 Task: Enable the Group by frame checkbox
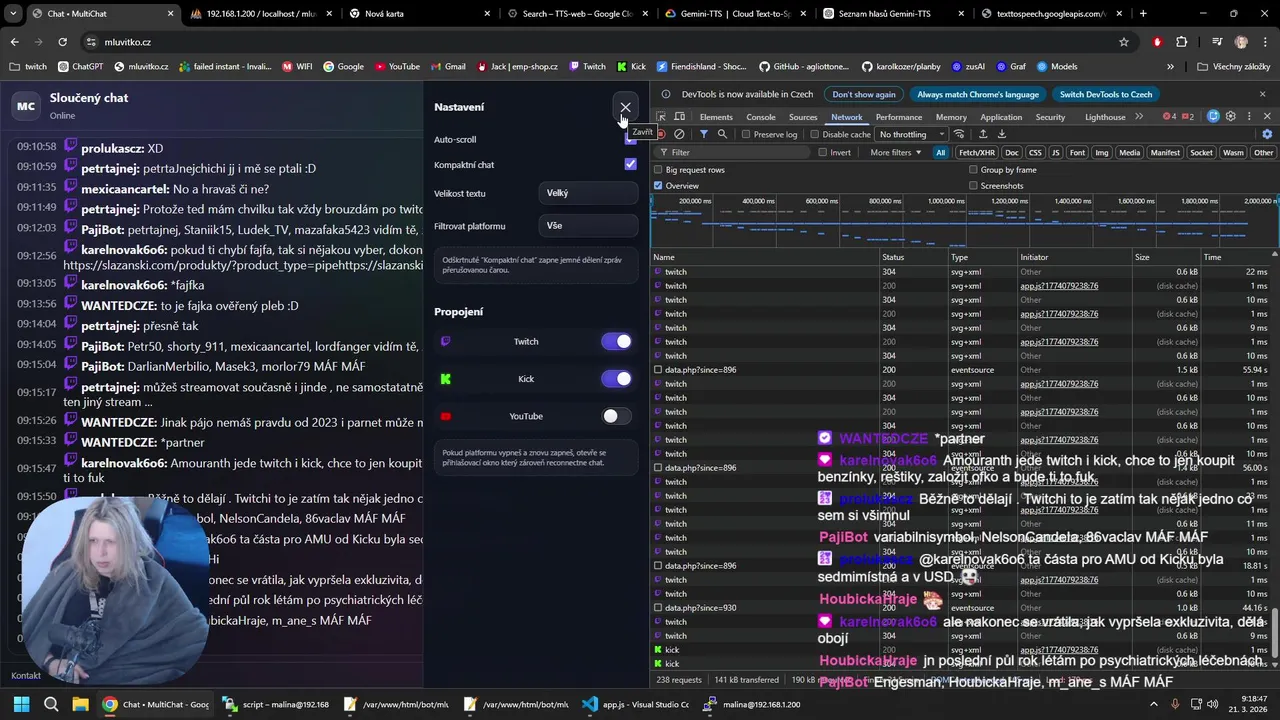[973, 170]
